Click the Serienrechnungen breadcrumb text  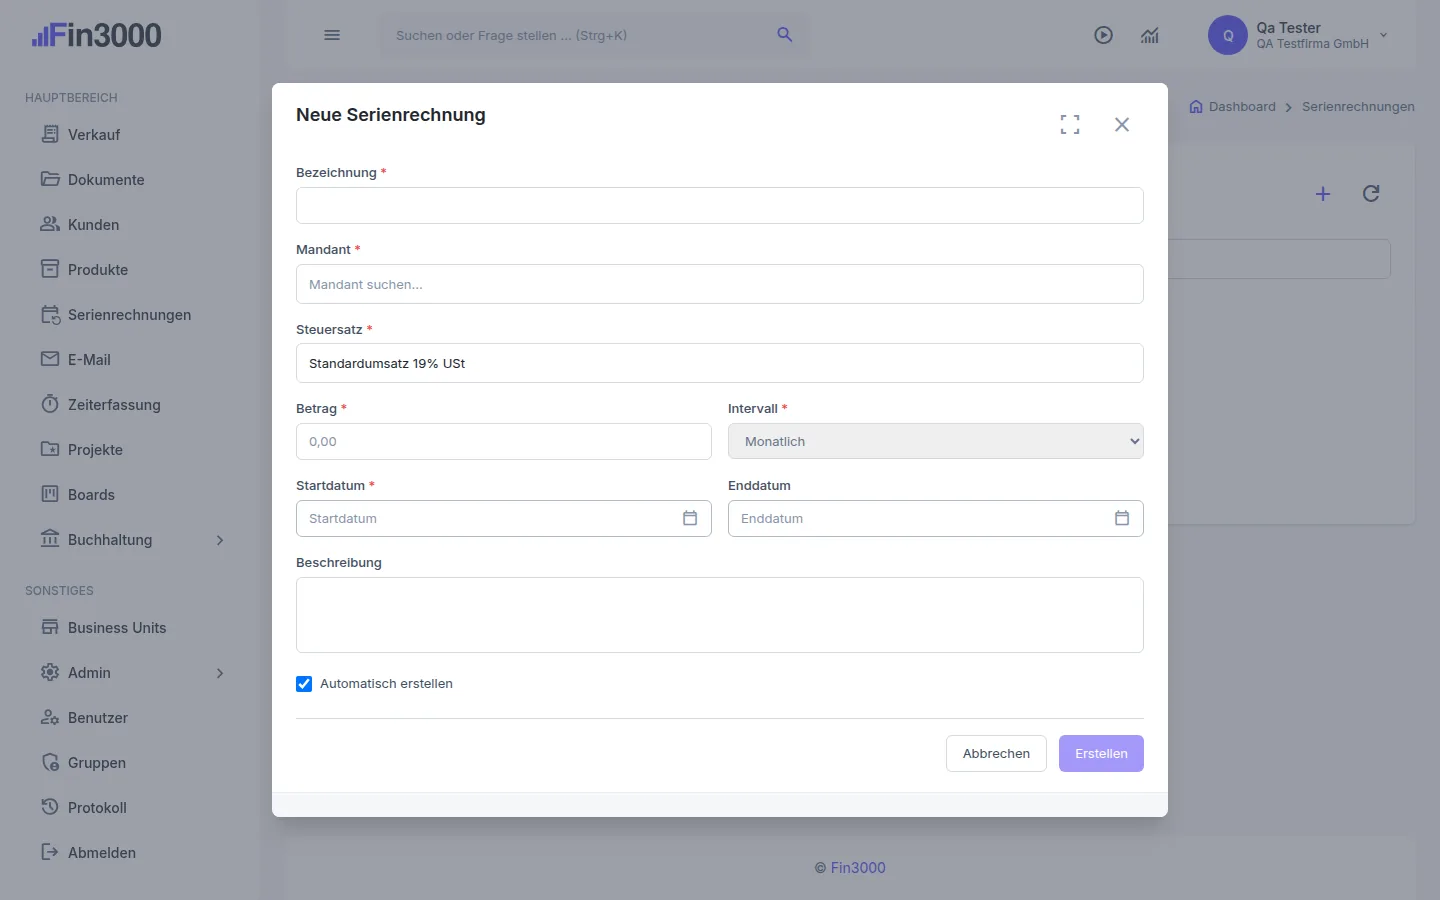click(x=1358, y=107)
